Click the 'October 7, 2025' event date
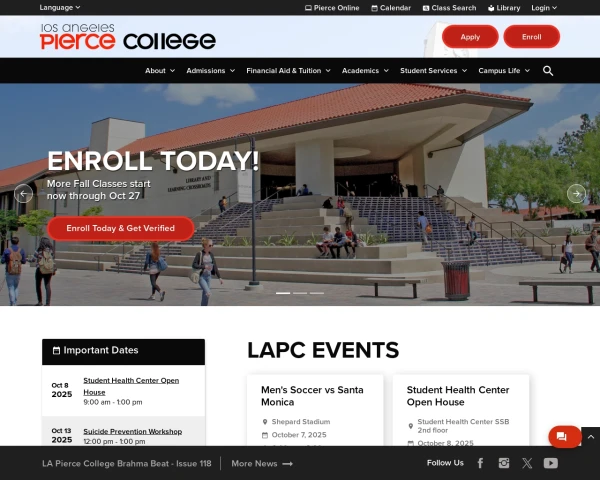Screen dimensions: 600x480 [299, 435]
